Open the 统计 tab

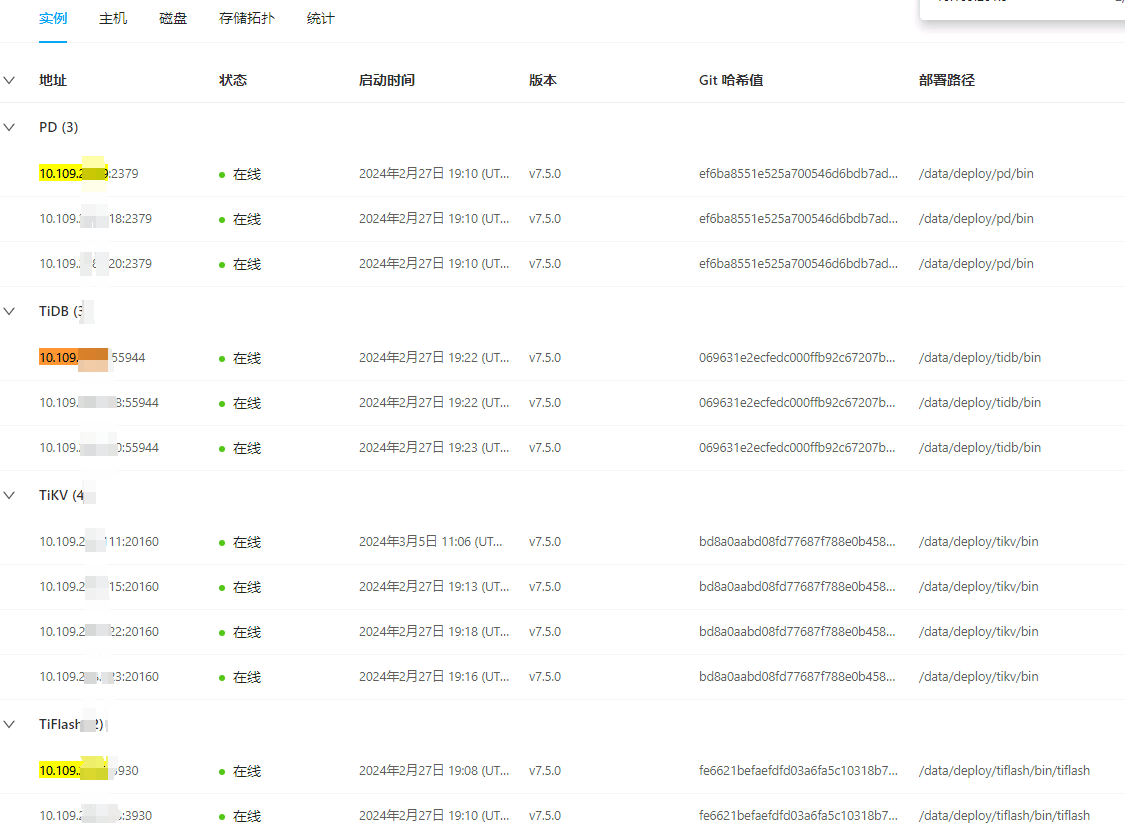[321, 19]
